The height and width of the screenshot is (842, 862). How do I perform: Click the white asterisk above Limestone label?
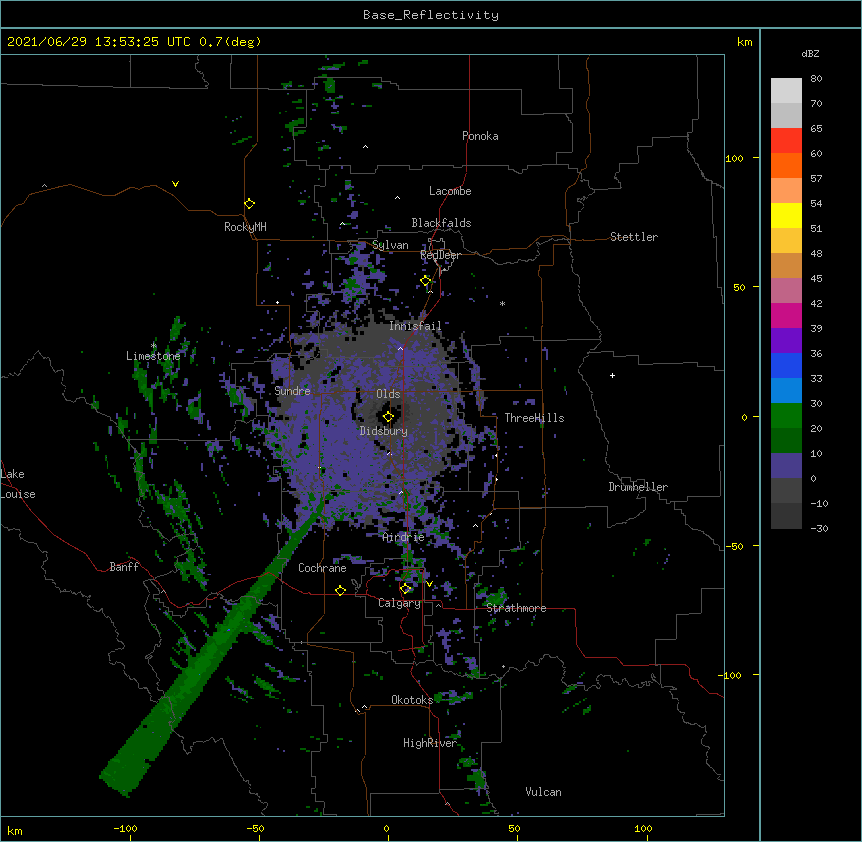click(153, 346)
